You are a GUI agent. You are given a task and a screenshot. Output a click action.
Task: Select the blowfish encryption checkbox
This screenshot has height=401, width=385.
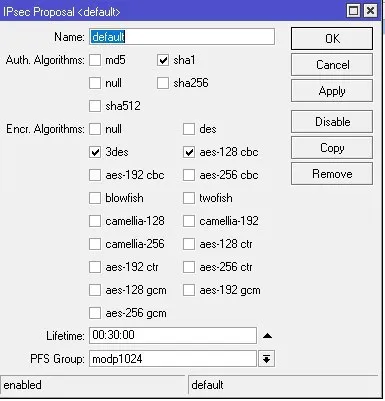(95, 198)
